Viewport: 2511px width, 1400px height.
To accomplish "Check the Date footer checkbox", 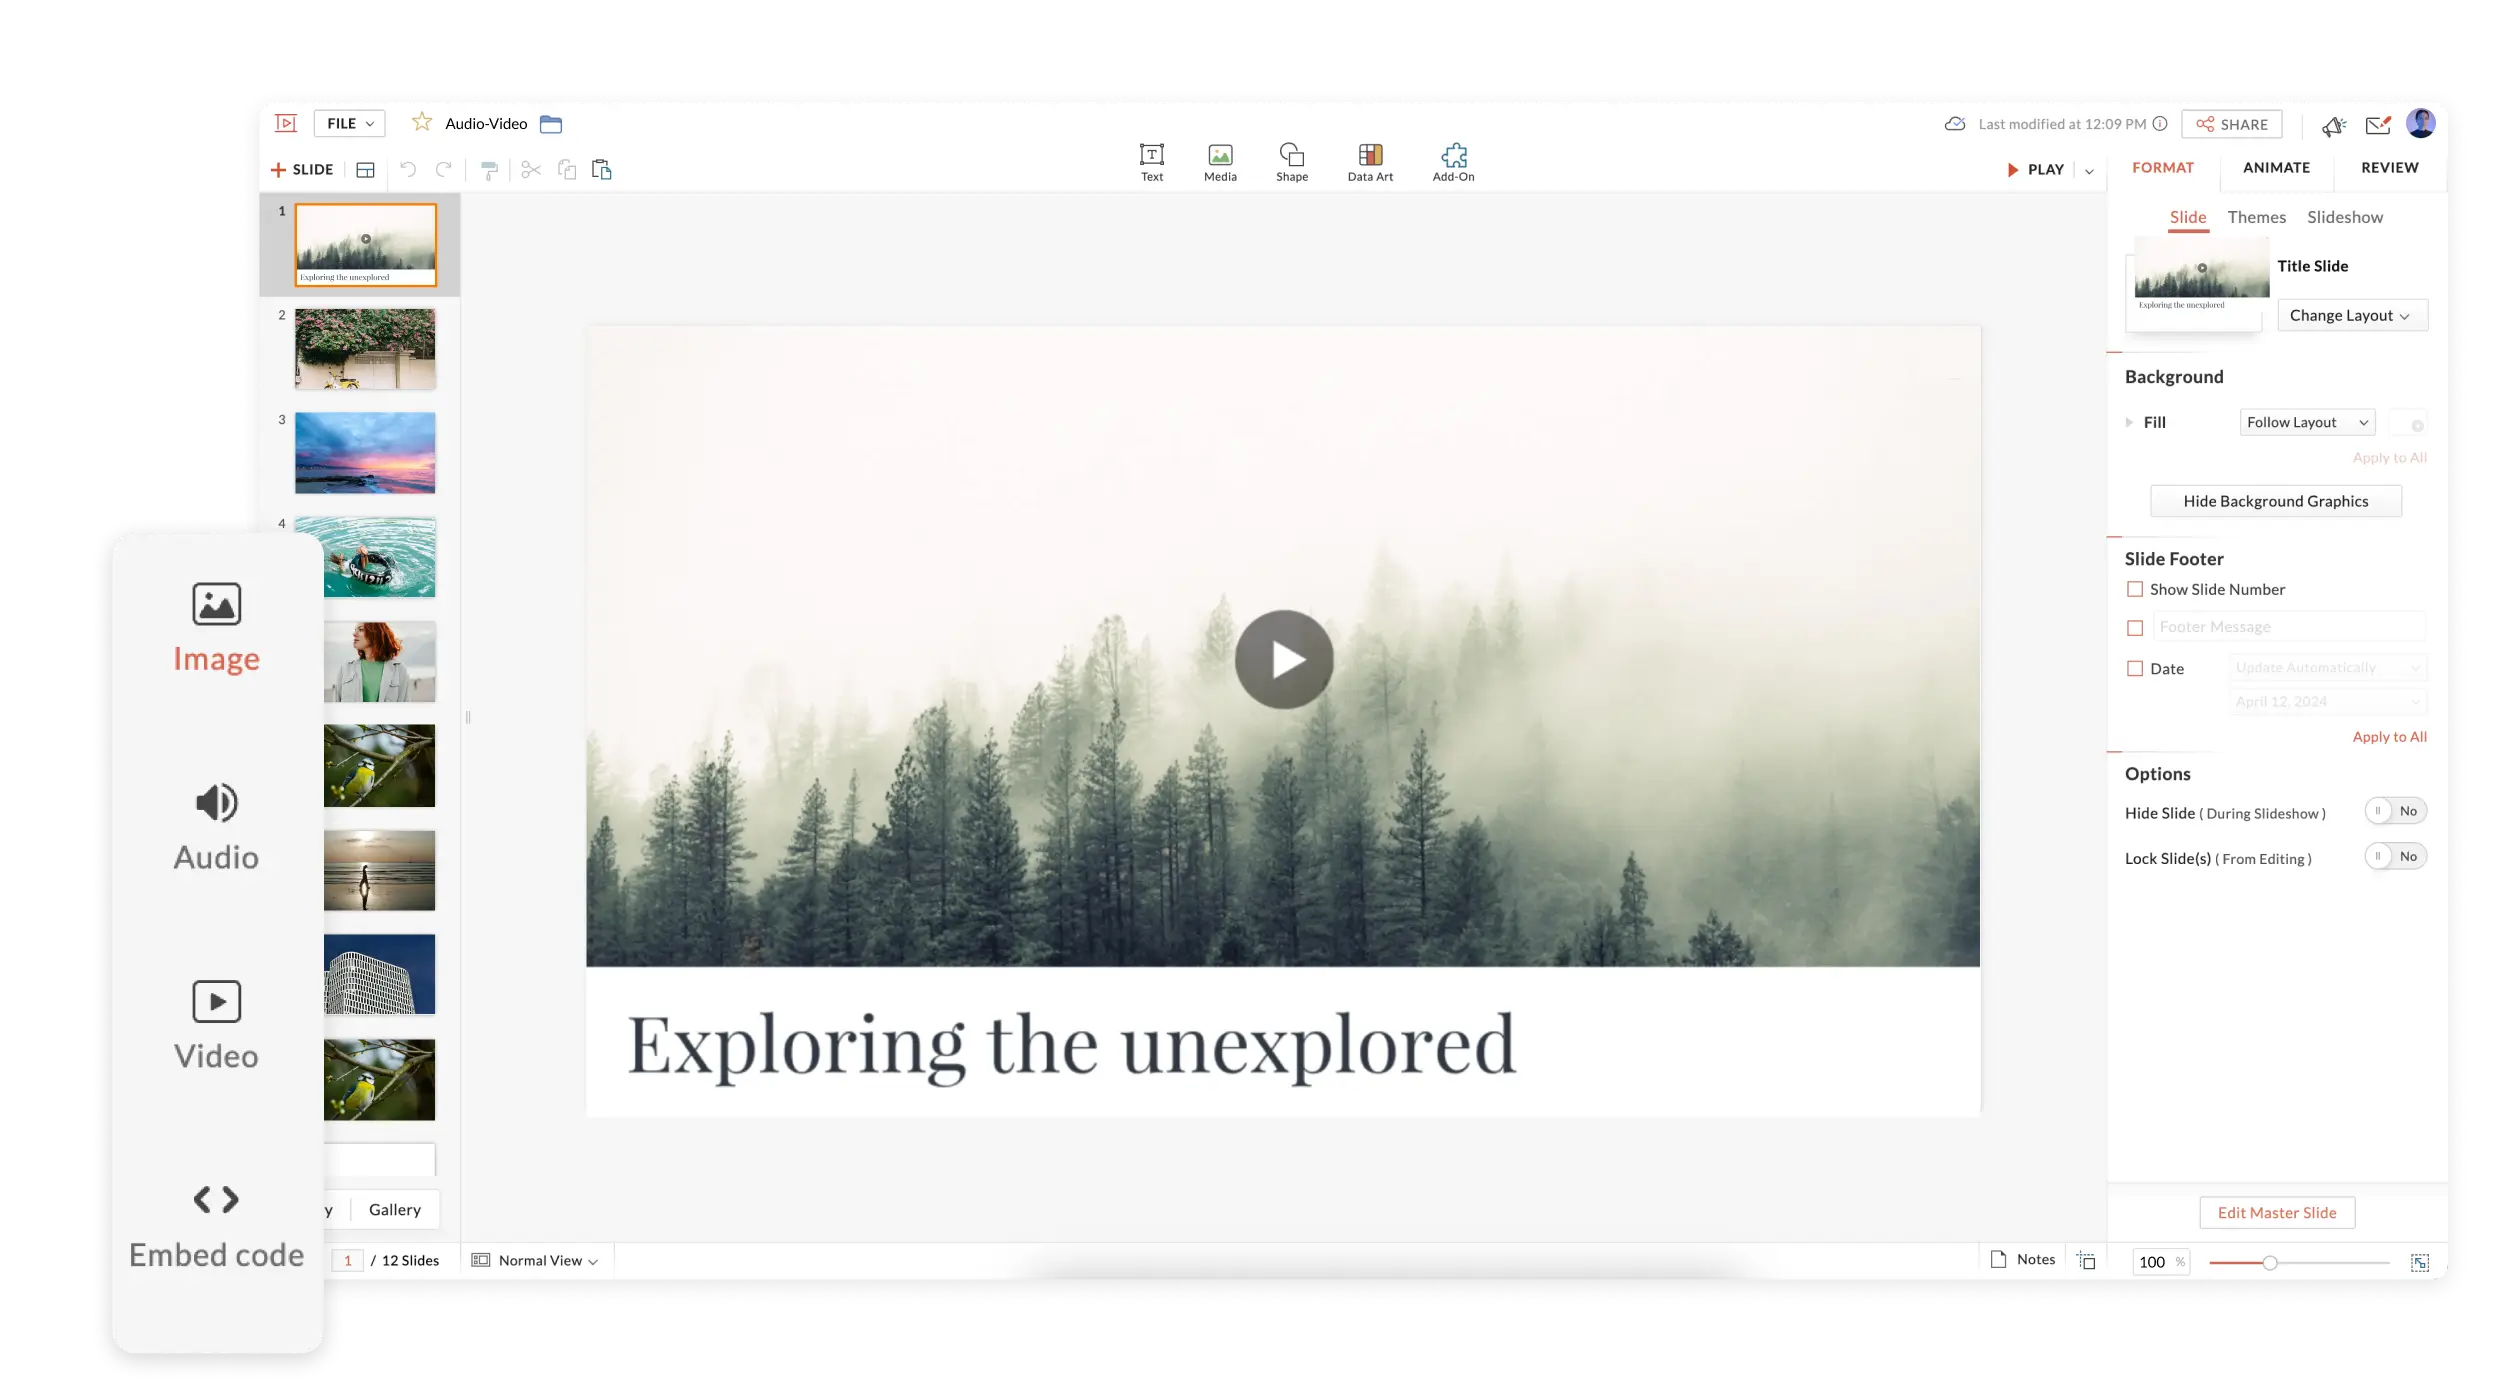I will [2135, 669].
